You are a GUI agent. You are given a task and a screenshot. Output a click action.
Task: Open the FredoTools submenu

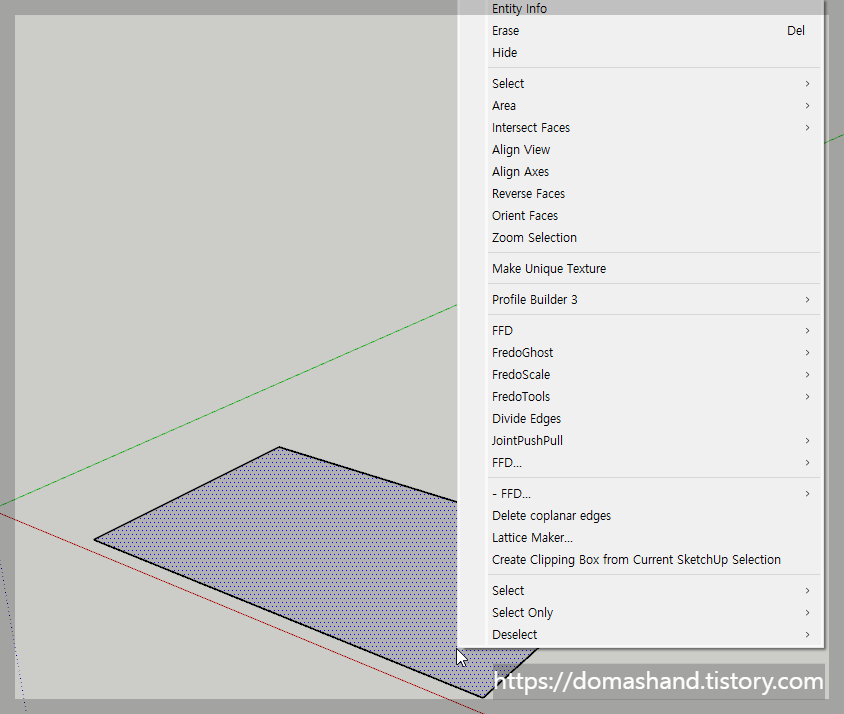(640, 397)
